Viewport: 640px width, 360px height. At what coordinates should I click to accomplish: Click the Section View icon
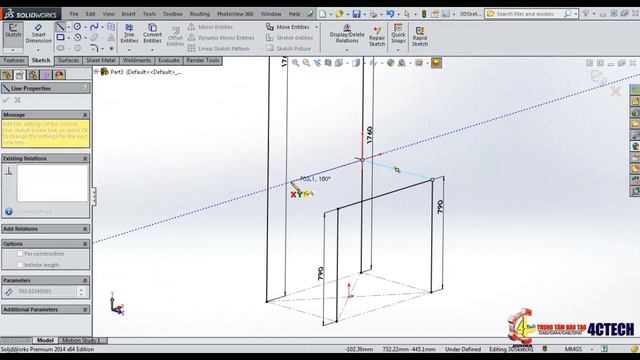(x=328, y=63)
